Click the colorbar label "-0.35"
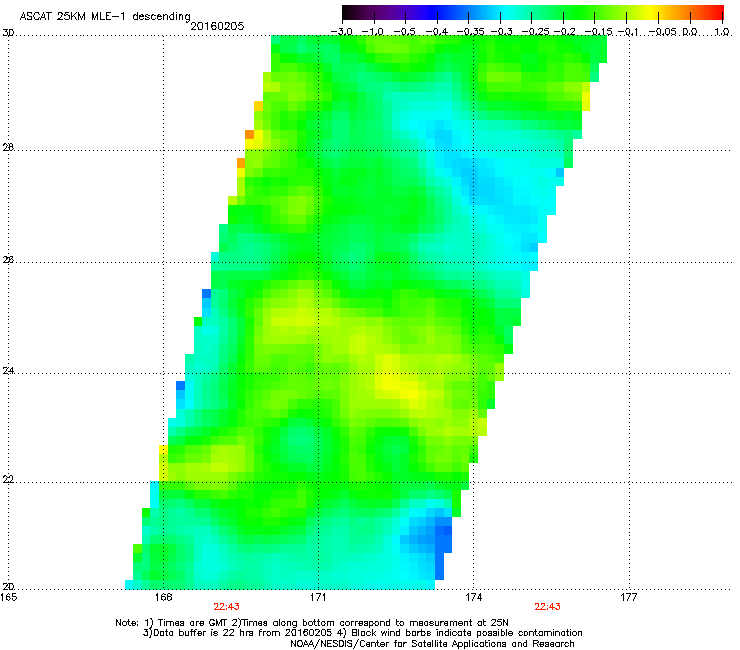The image size is (740, 650). (x=471, y=32)
